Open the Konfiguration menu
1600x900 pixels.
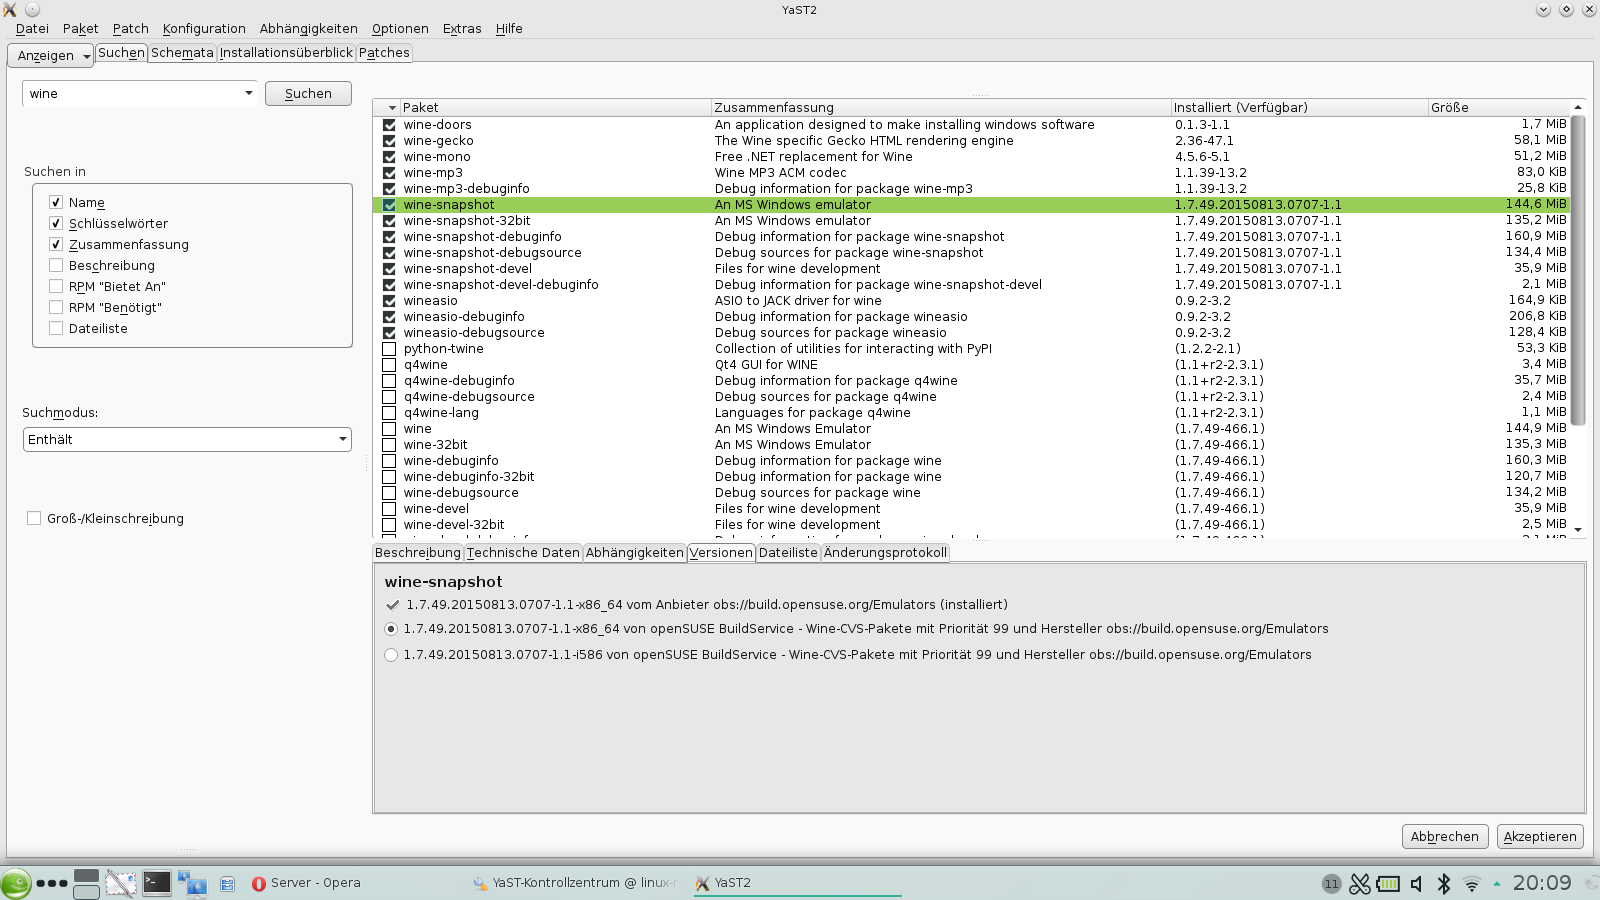tap(204, 28)
